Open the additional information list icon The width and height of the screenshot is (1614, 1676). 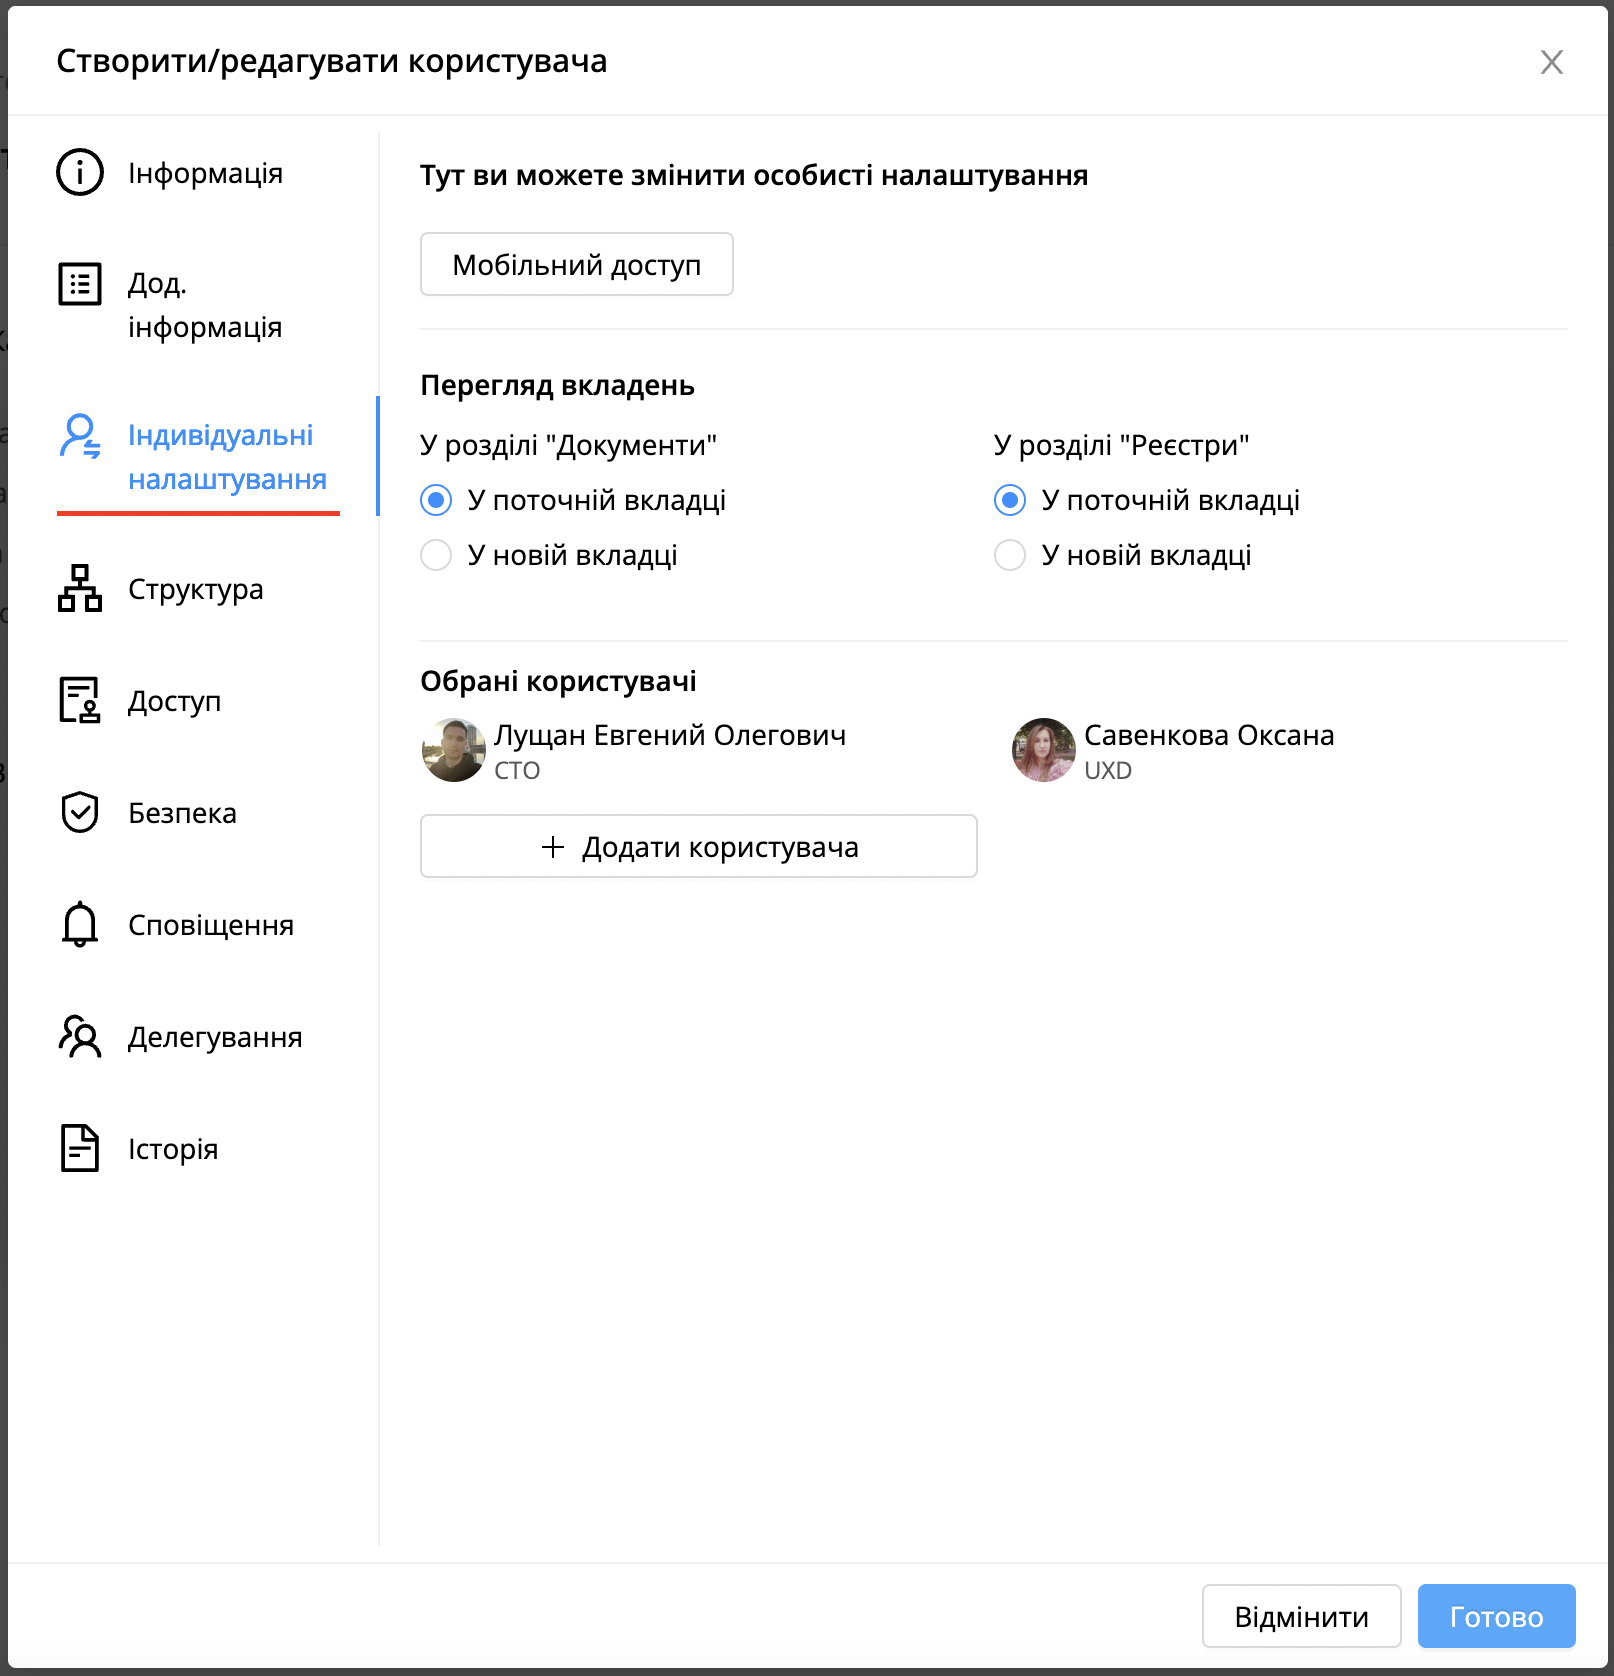click(x=80, y=284)
